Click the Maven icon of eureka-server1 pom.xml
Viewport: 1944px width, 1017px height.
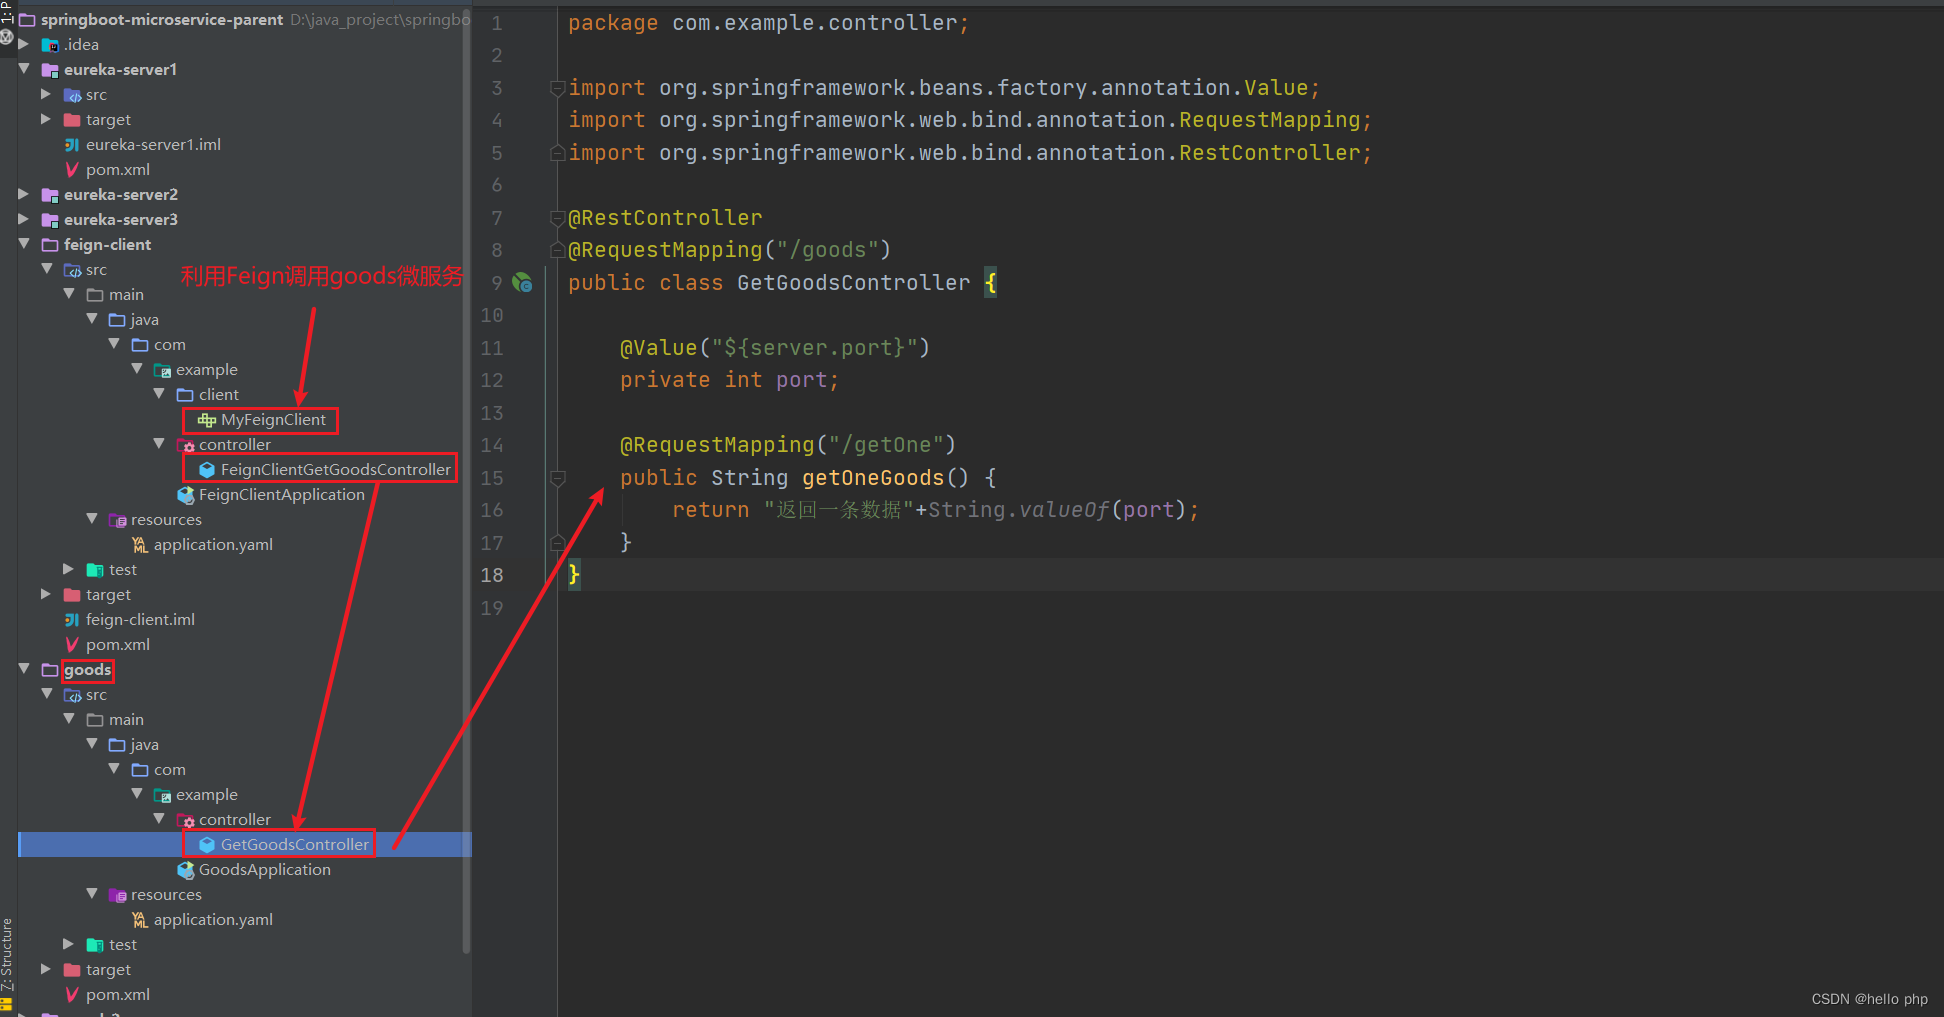point(72,170)
